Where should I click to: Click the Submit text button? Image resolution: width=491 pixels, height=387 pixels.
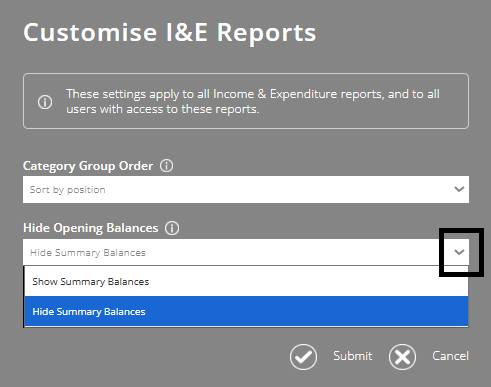pos(353,356)
